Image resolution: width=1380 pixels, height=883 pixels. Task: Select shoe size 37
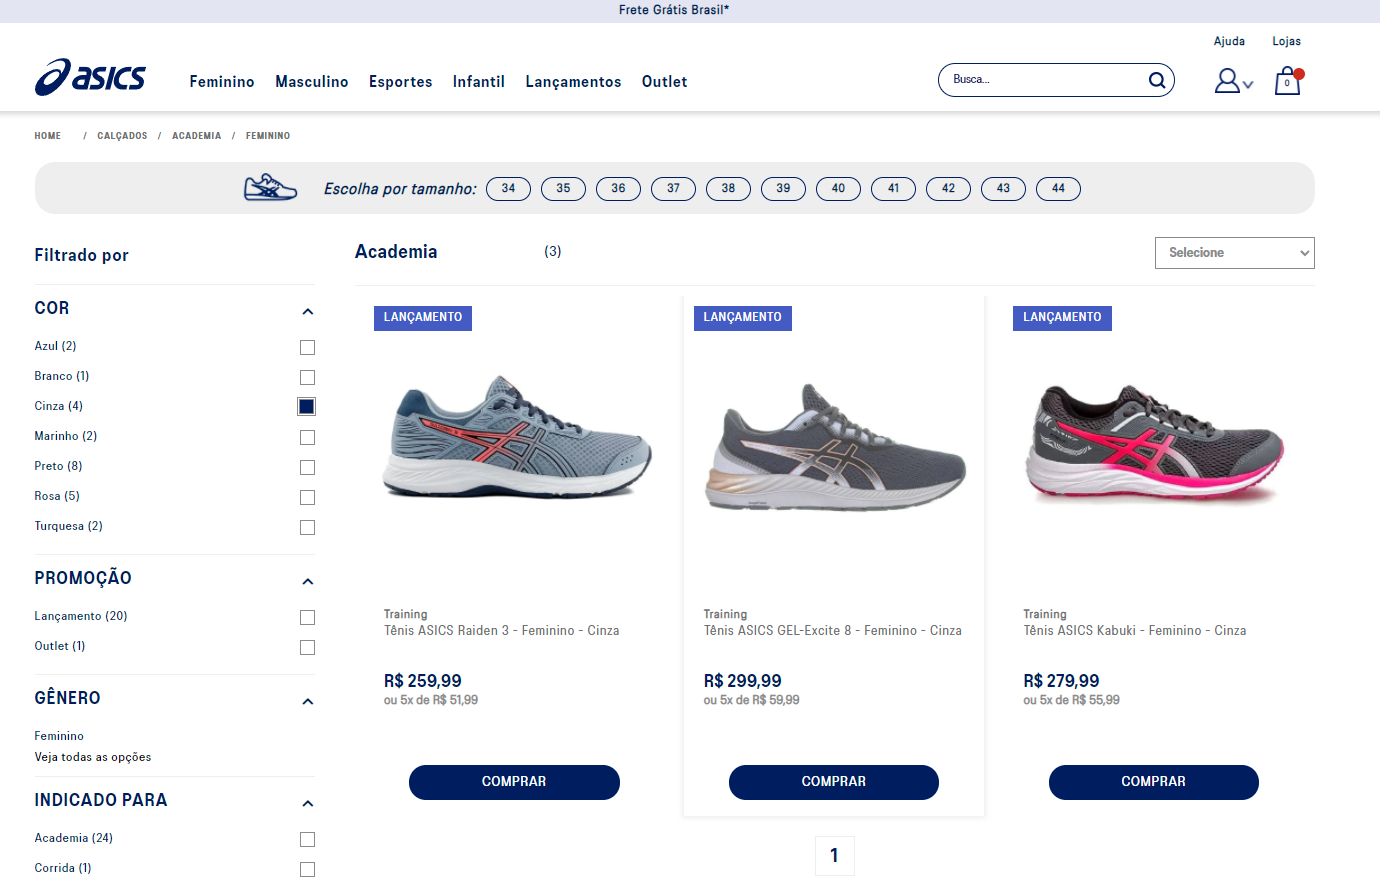(673, 188)
